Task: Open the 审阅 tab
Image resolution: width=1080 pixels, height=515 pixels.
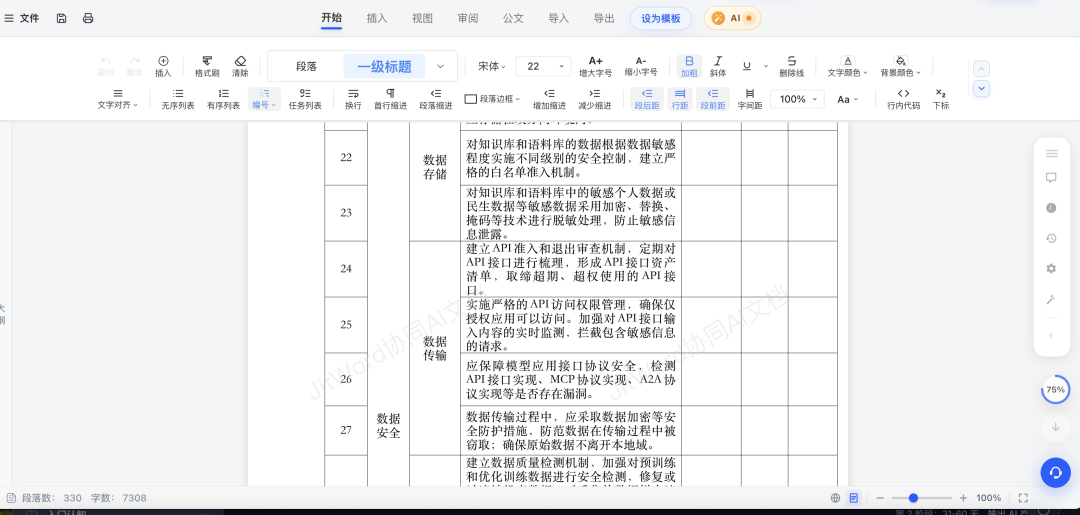Action: [x=468, y=19]
